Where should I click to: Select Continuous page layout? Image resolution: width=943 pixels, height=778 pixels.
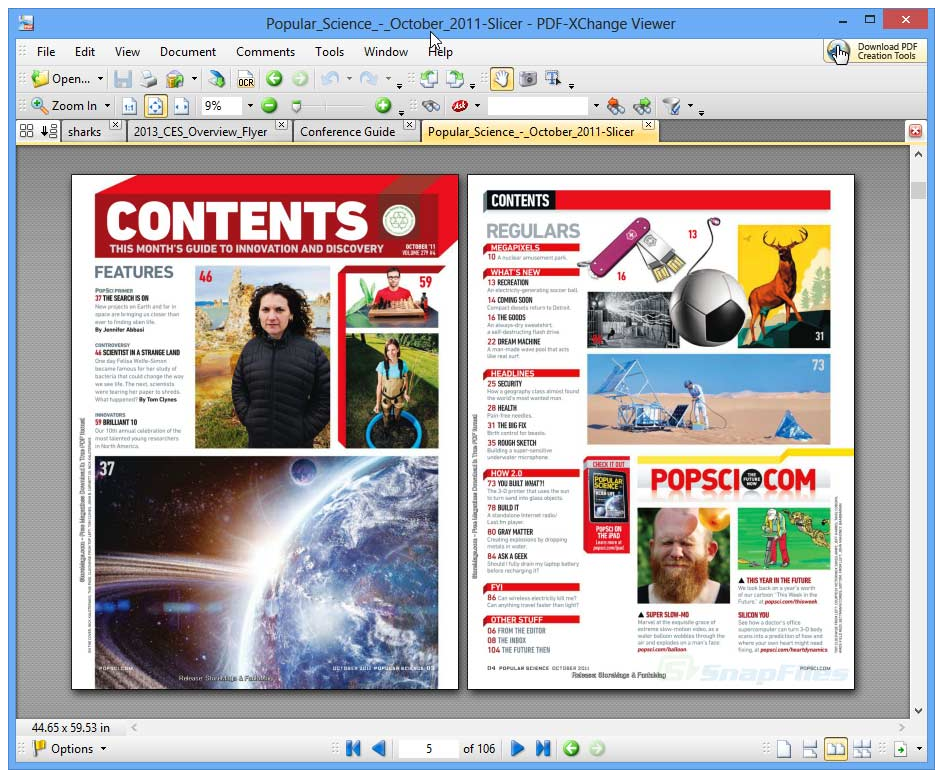click(x=809, y=750)
